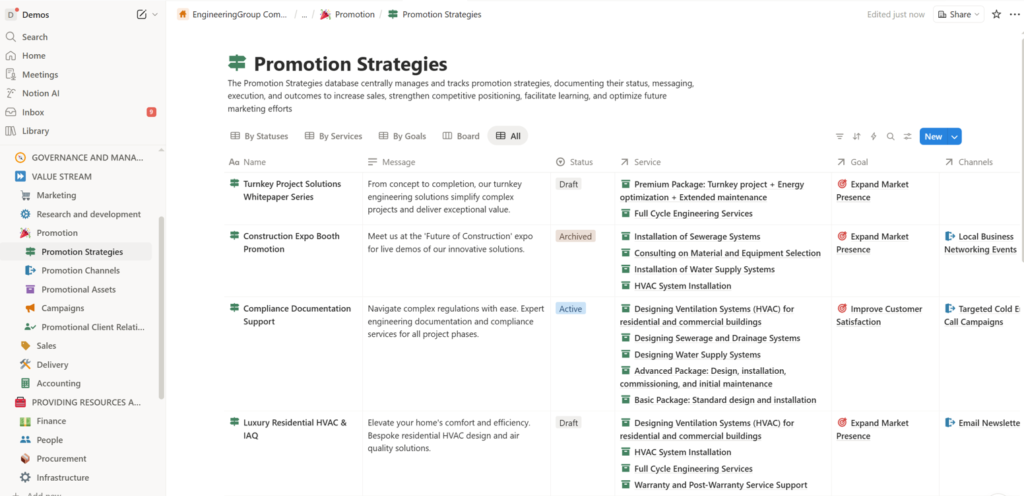This screenshot has width=1024, height=496.
Task: Open the filter icon in database toolbar
Action: (840, 137)
